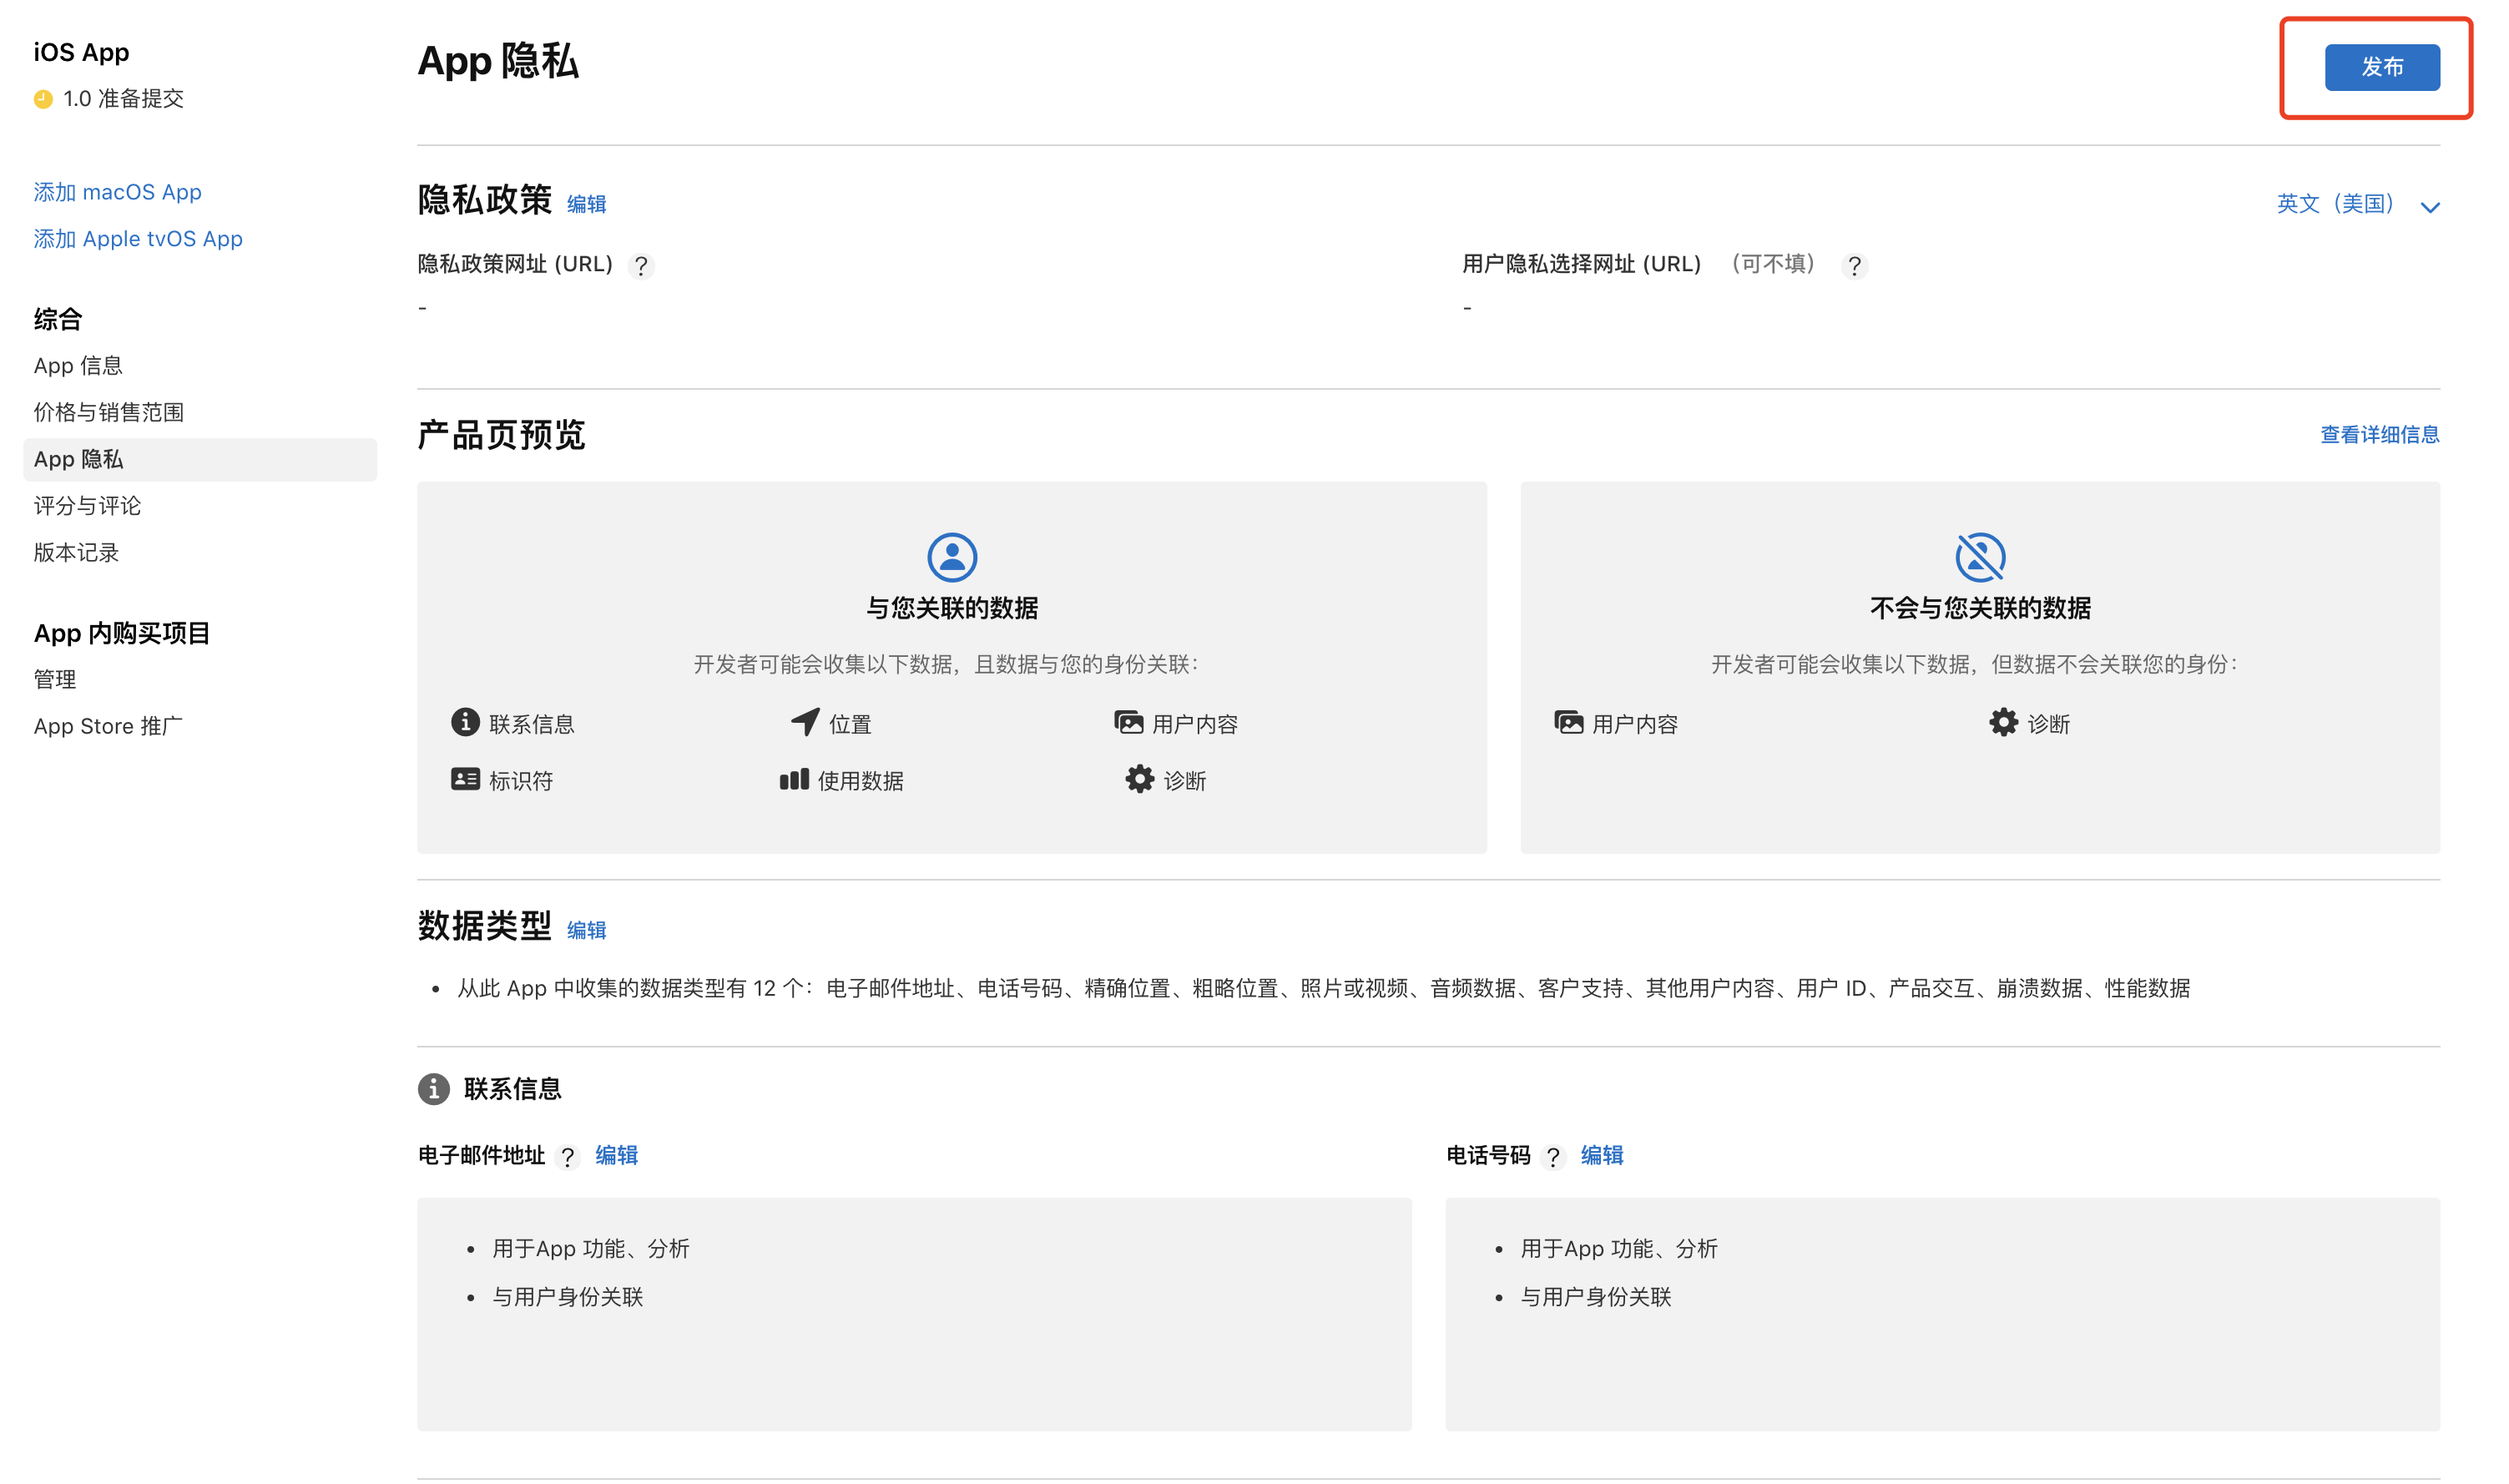Click the blue 发布 publish button
The width and height of the screenshot is (2509, 1484).
(x=2381, y=67)
